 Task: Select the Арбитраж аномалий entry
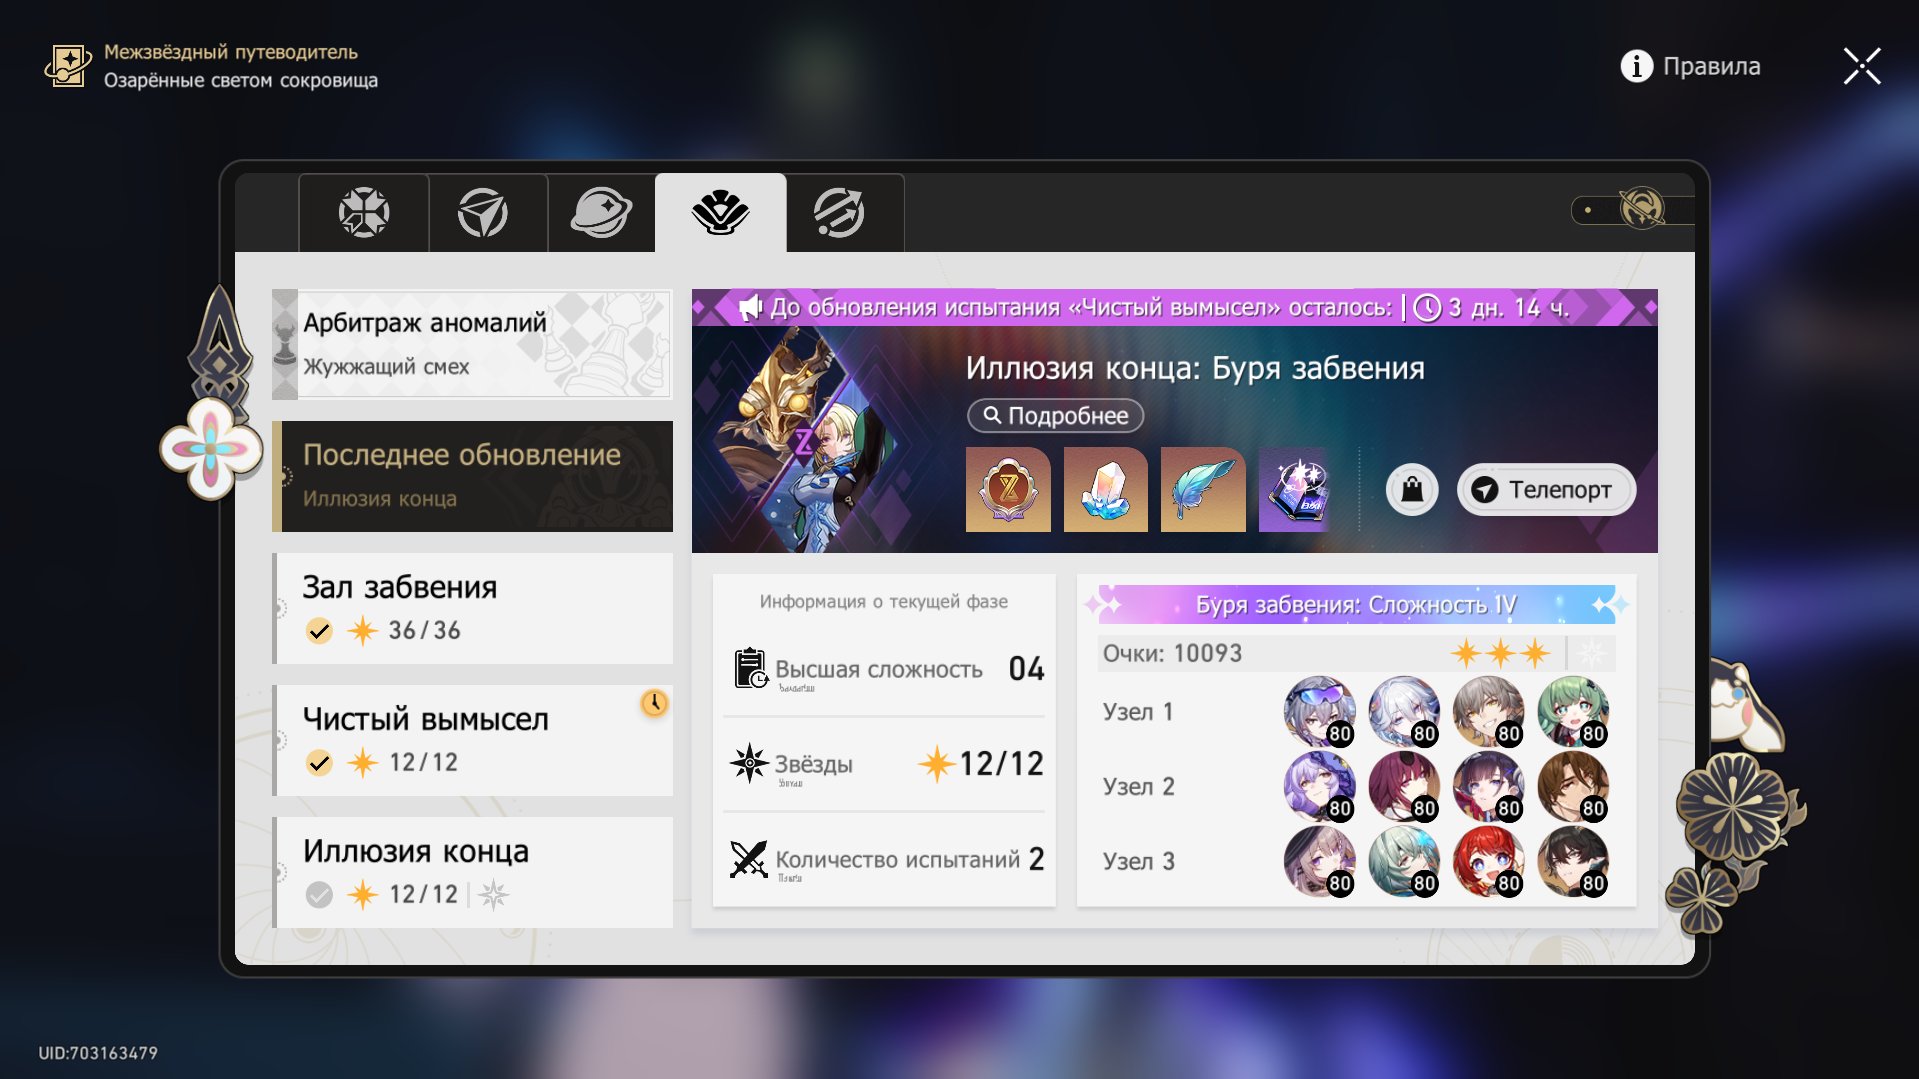(x=472, y=344)
